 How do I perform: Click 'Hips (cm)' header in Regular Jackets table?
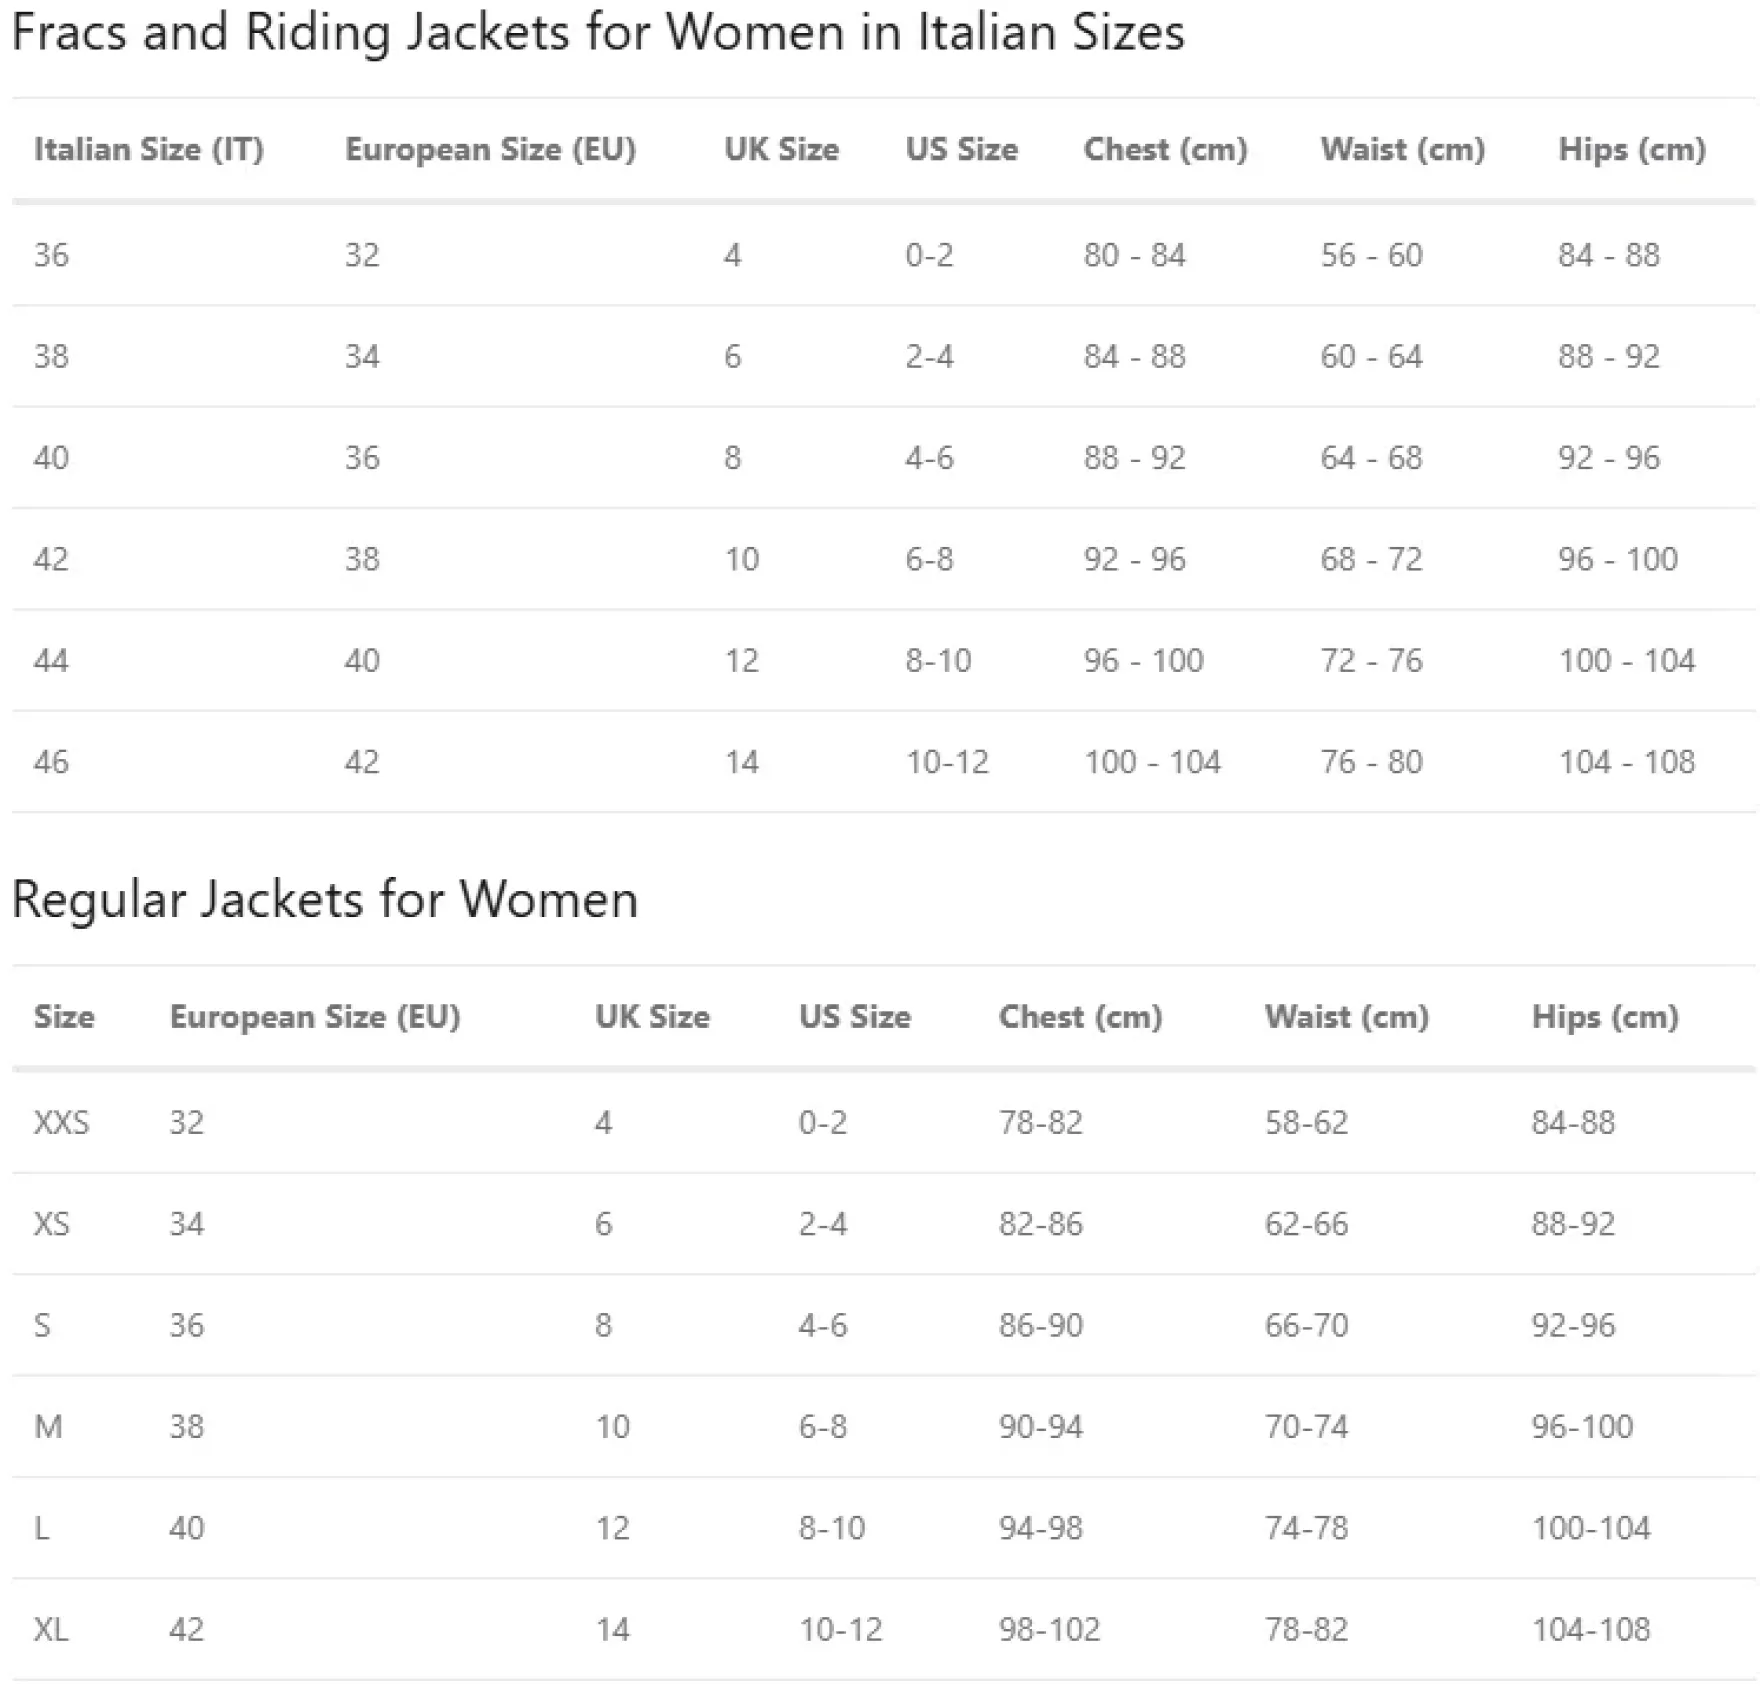[1605, 1018]
